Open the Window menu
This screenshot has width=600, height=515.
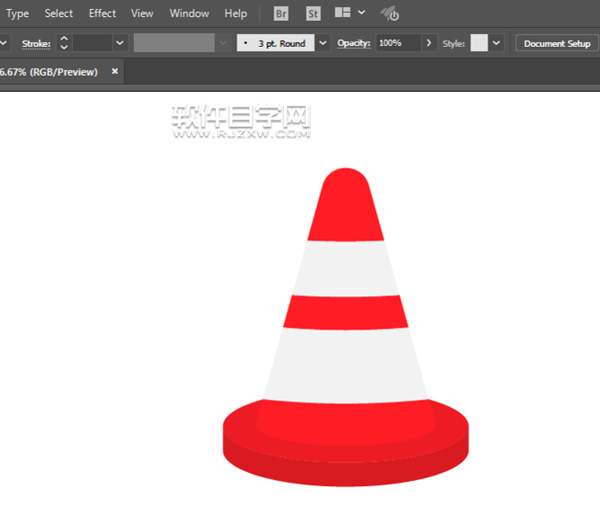189,14
